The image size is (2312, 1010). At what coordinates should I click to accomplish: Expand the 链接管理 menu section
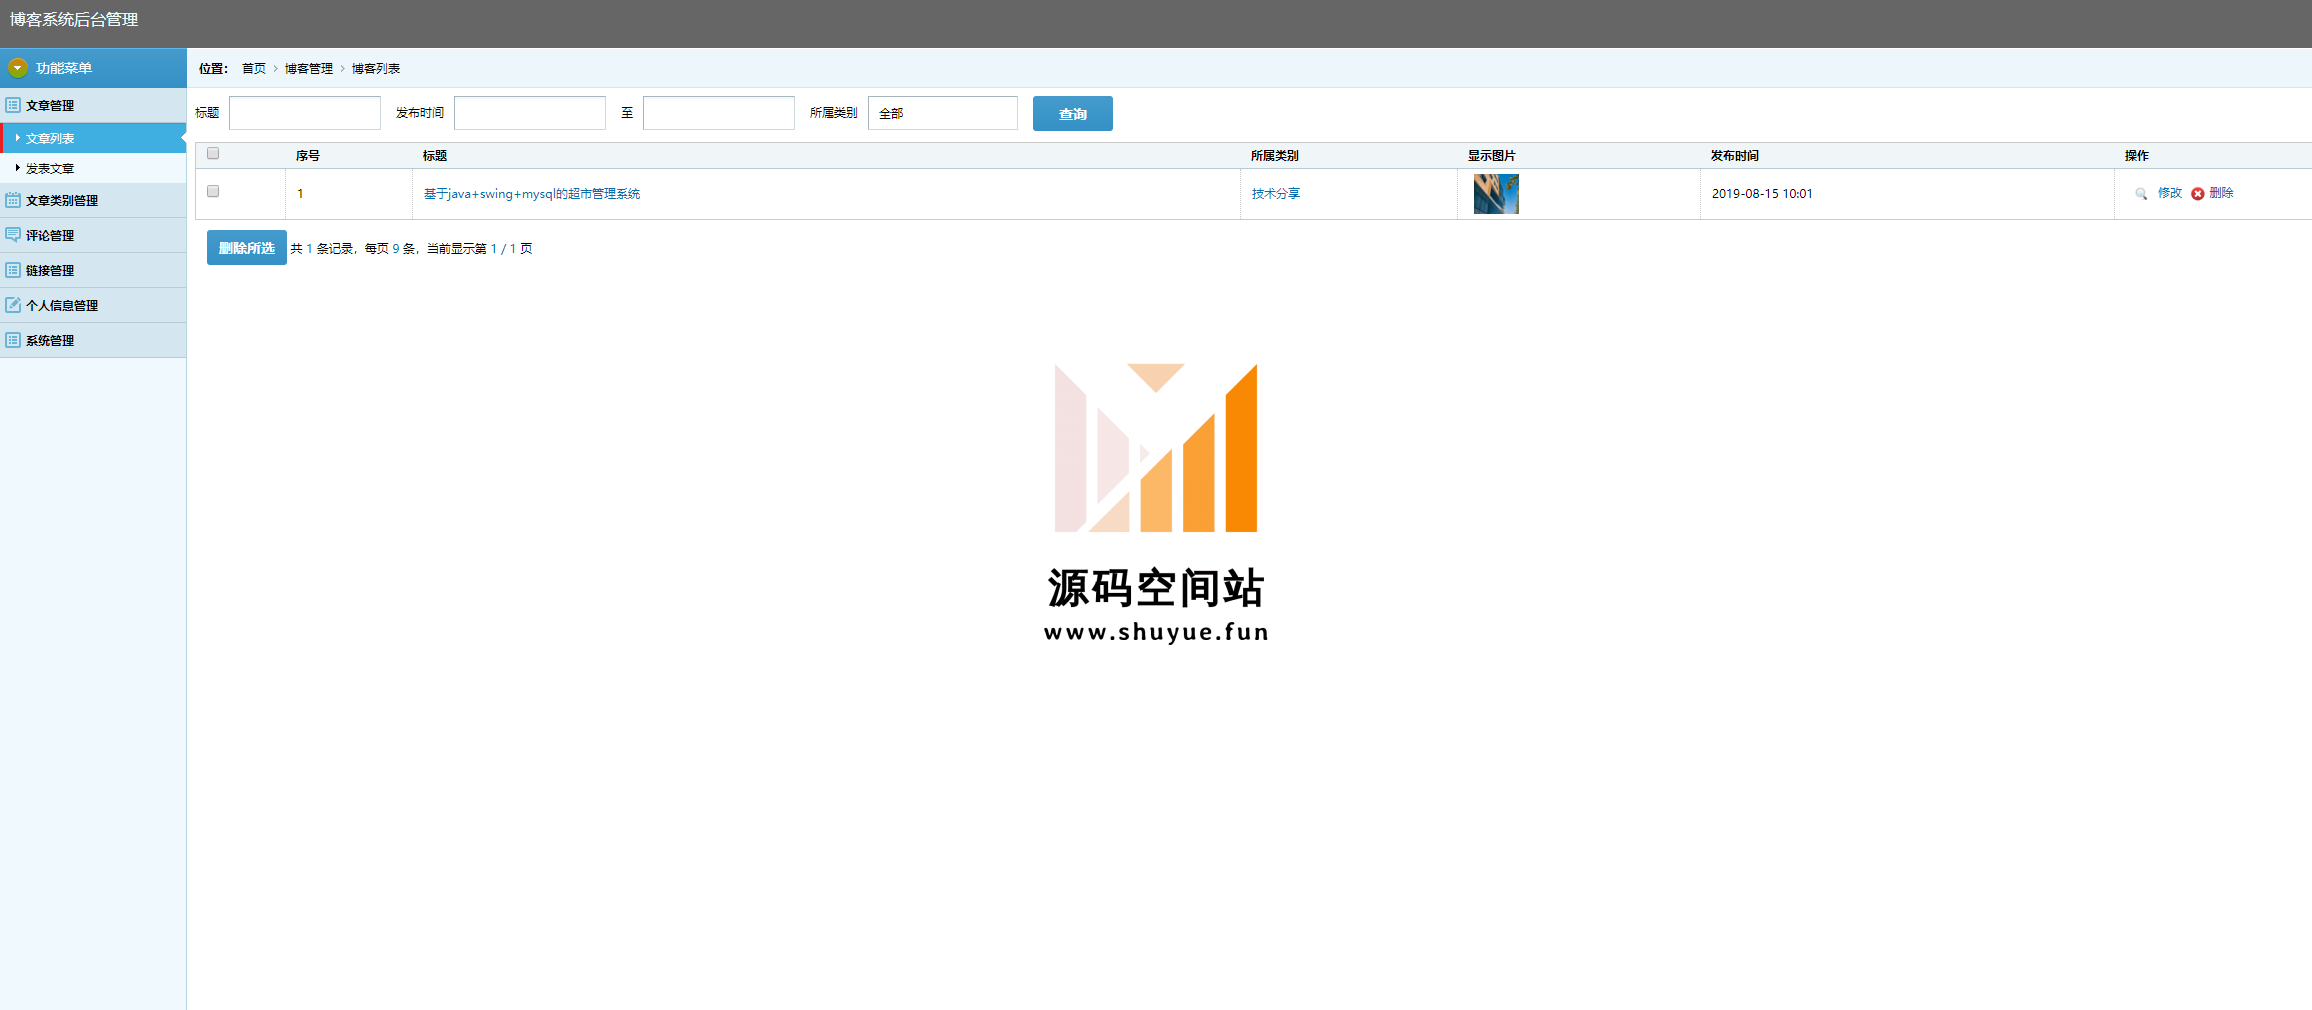coord(93,270)
